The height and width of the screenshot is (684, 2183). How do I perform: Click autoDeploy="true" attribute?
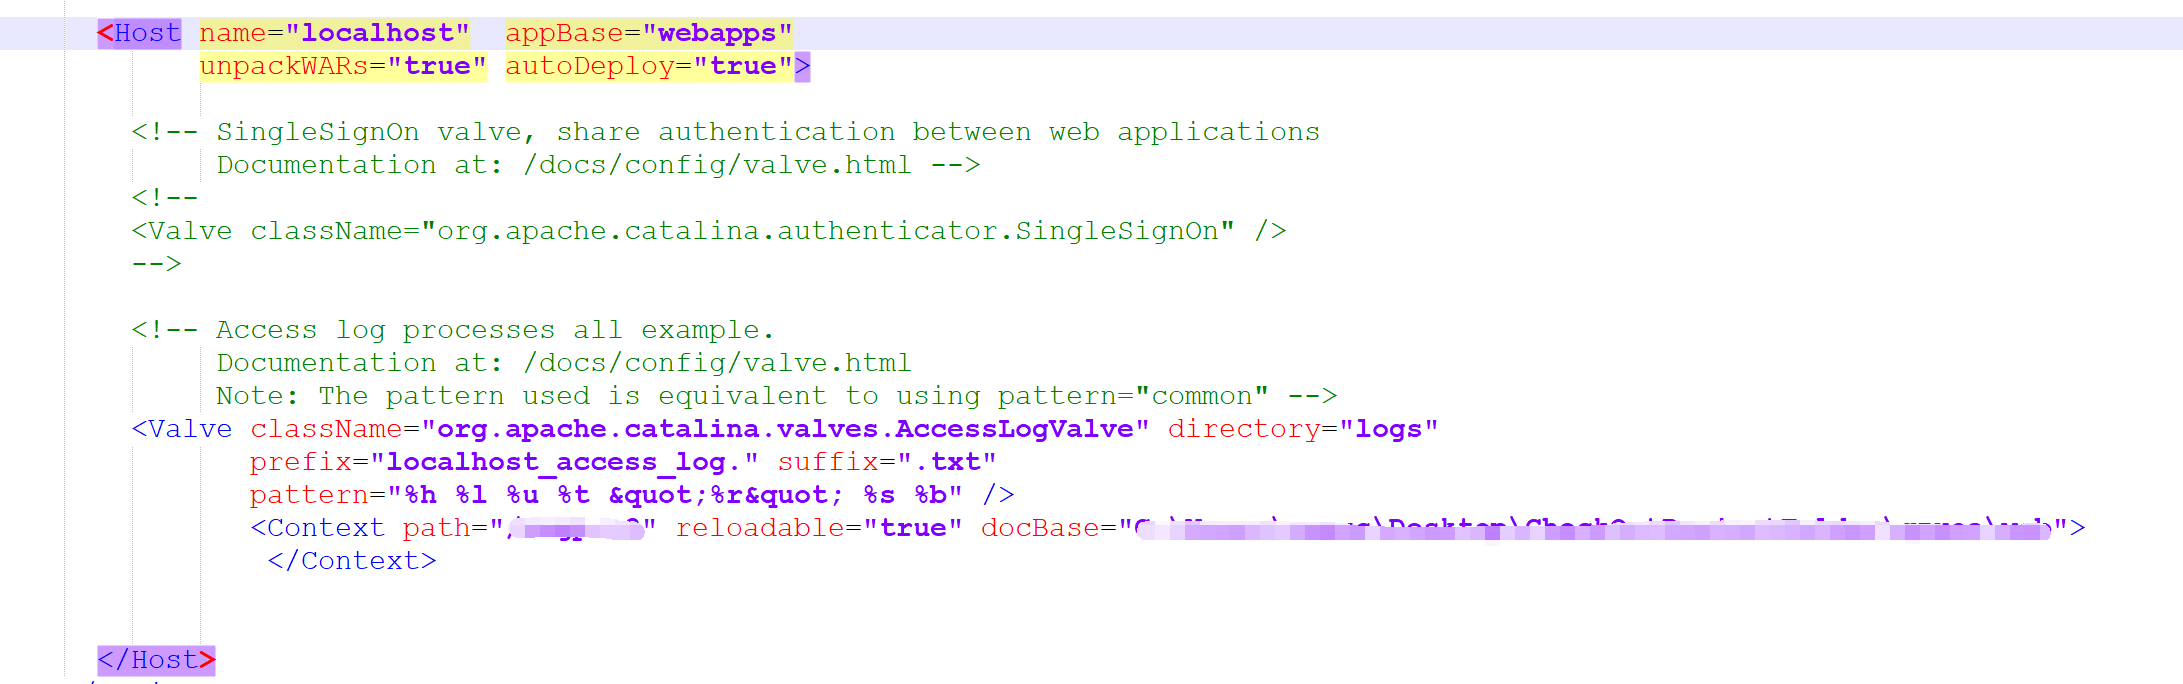[649, 66]
